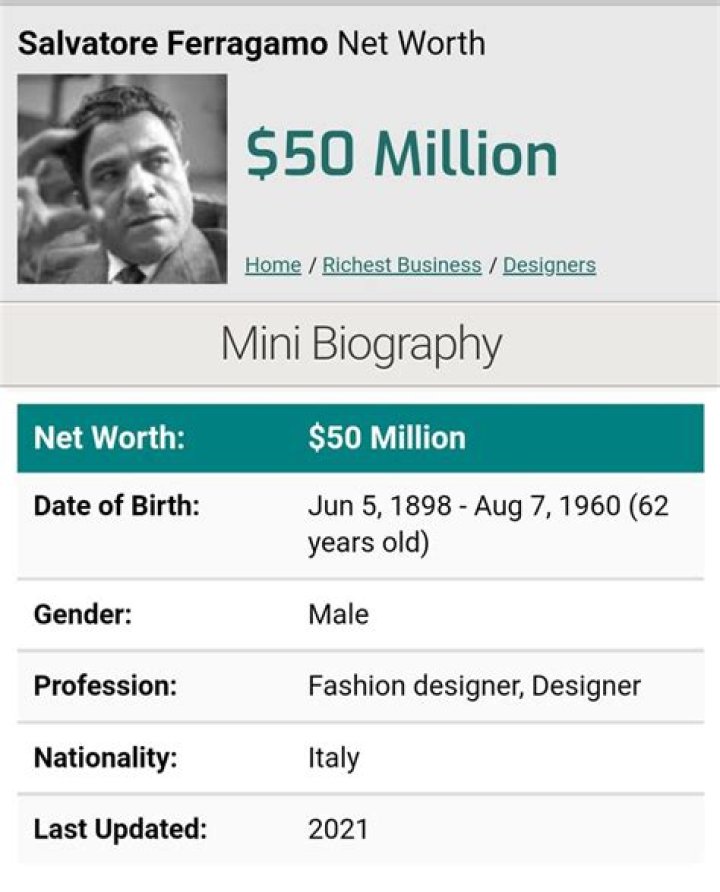
Task: Open the Designers breadcrumb link
Action: (548, 265)
